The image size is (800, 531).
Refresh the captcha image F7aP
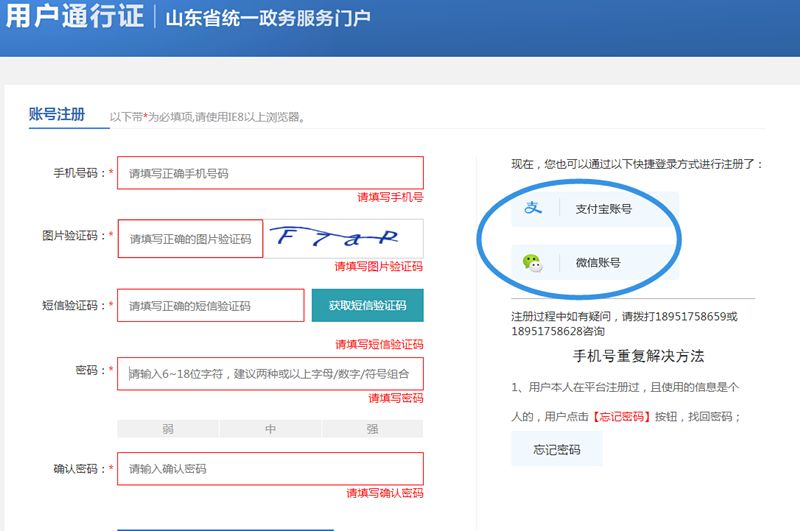click(x=343, y=238)
